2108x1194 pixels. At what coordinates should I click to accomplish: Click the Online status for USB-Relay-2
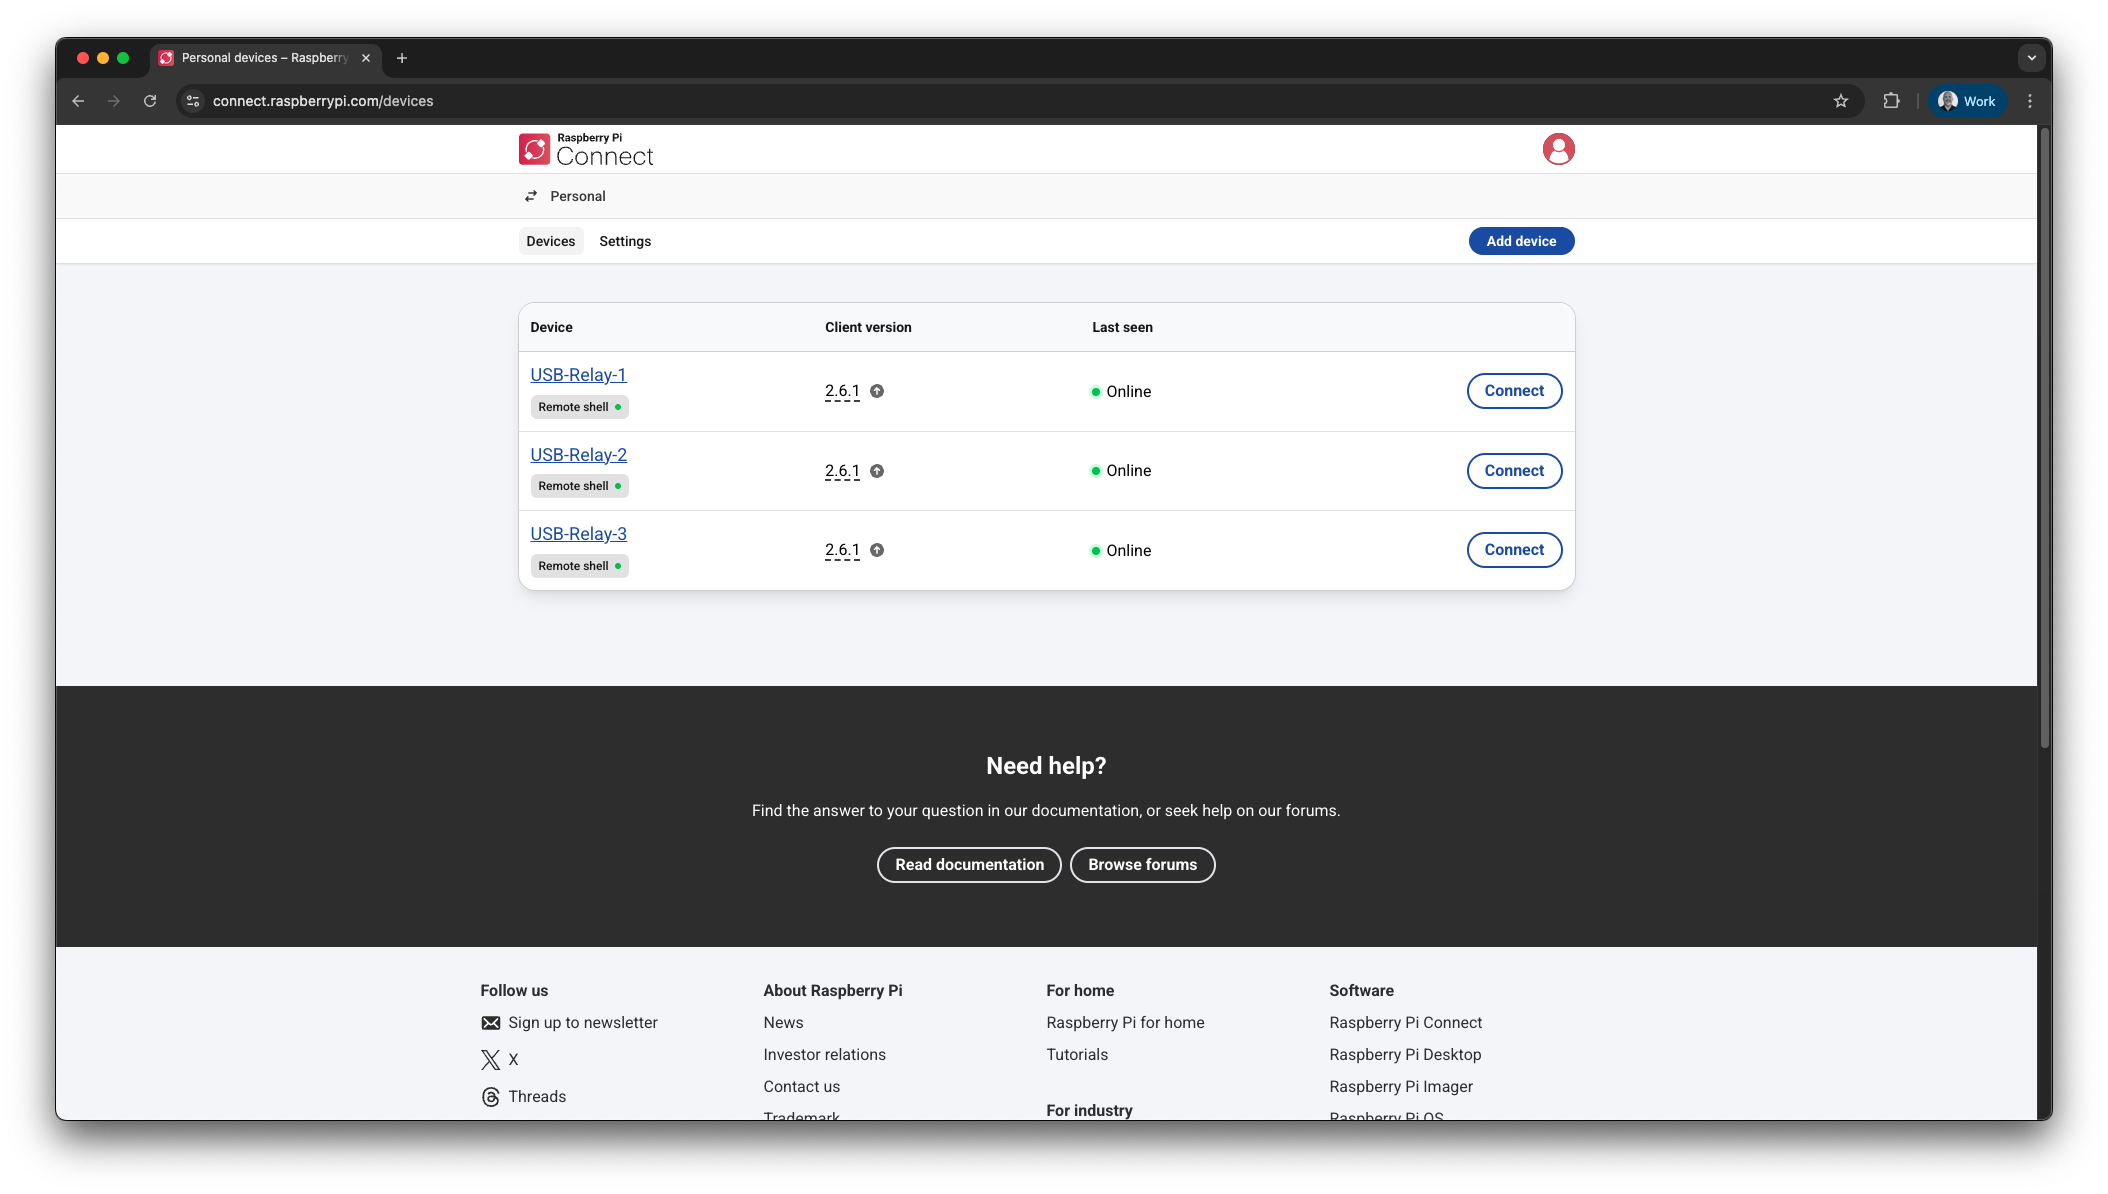point(1121,471)
